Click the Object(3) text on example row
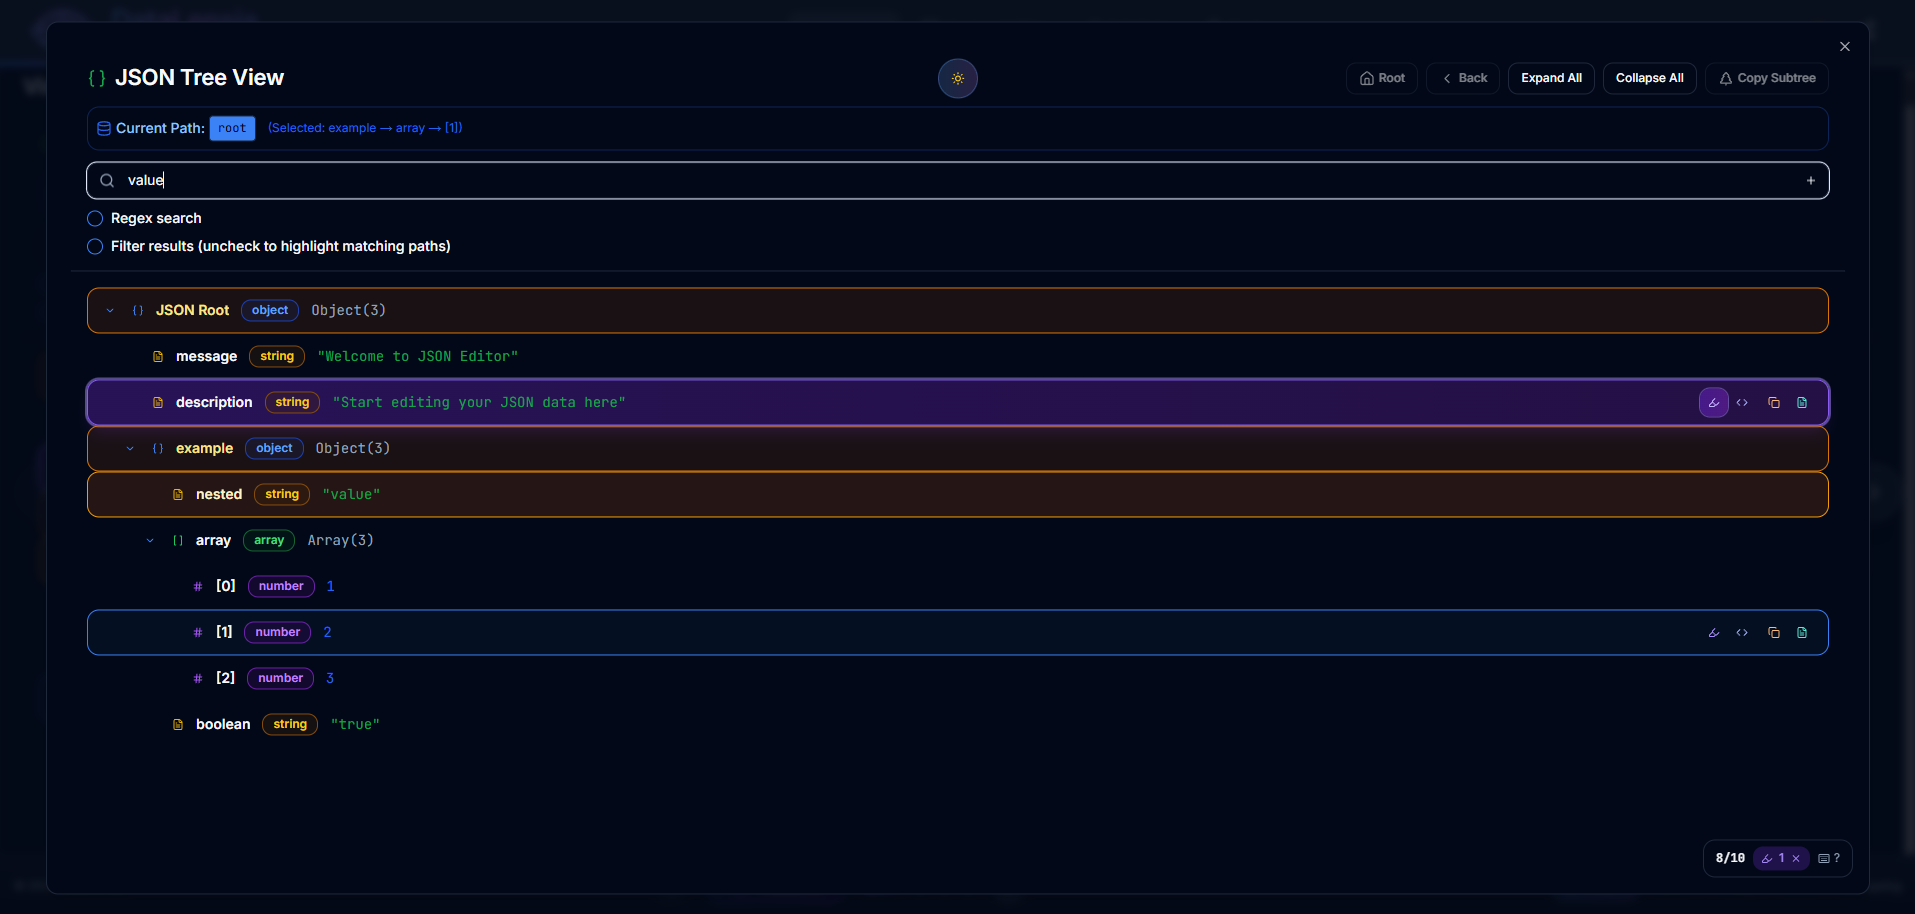This screenshot has width=1915, height=914. point(353,449)
